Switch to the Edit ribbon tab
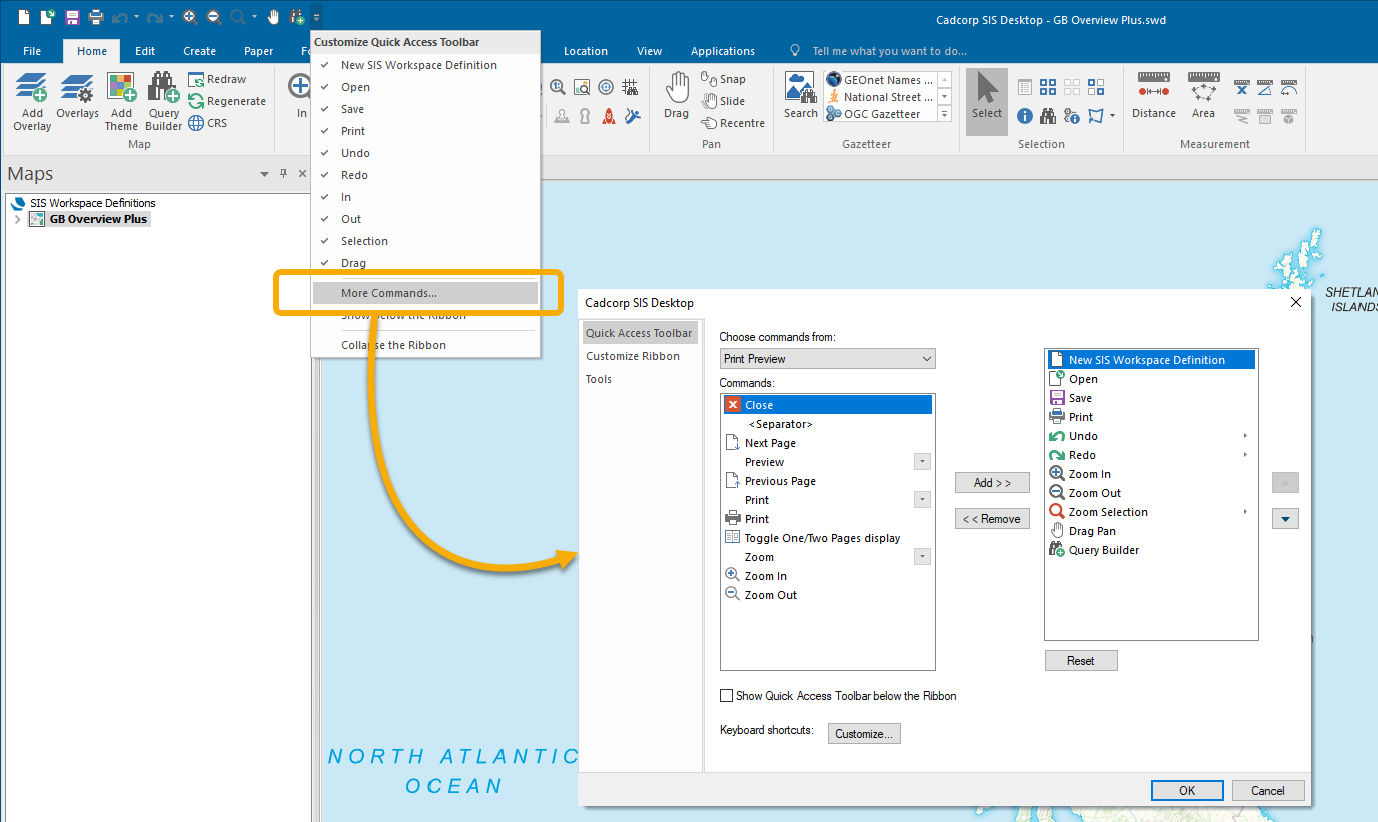Image resolution: width=1378 pixels, height=822 pixels. [x=145, y=51]
